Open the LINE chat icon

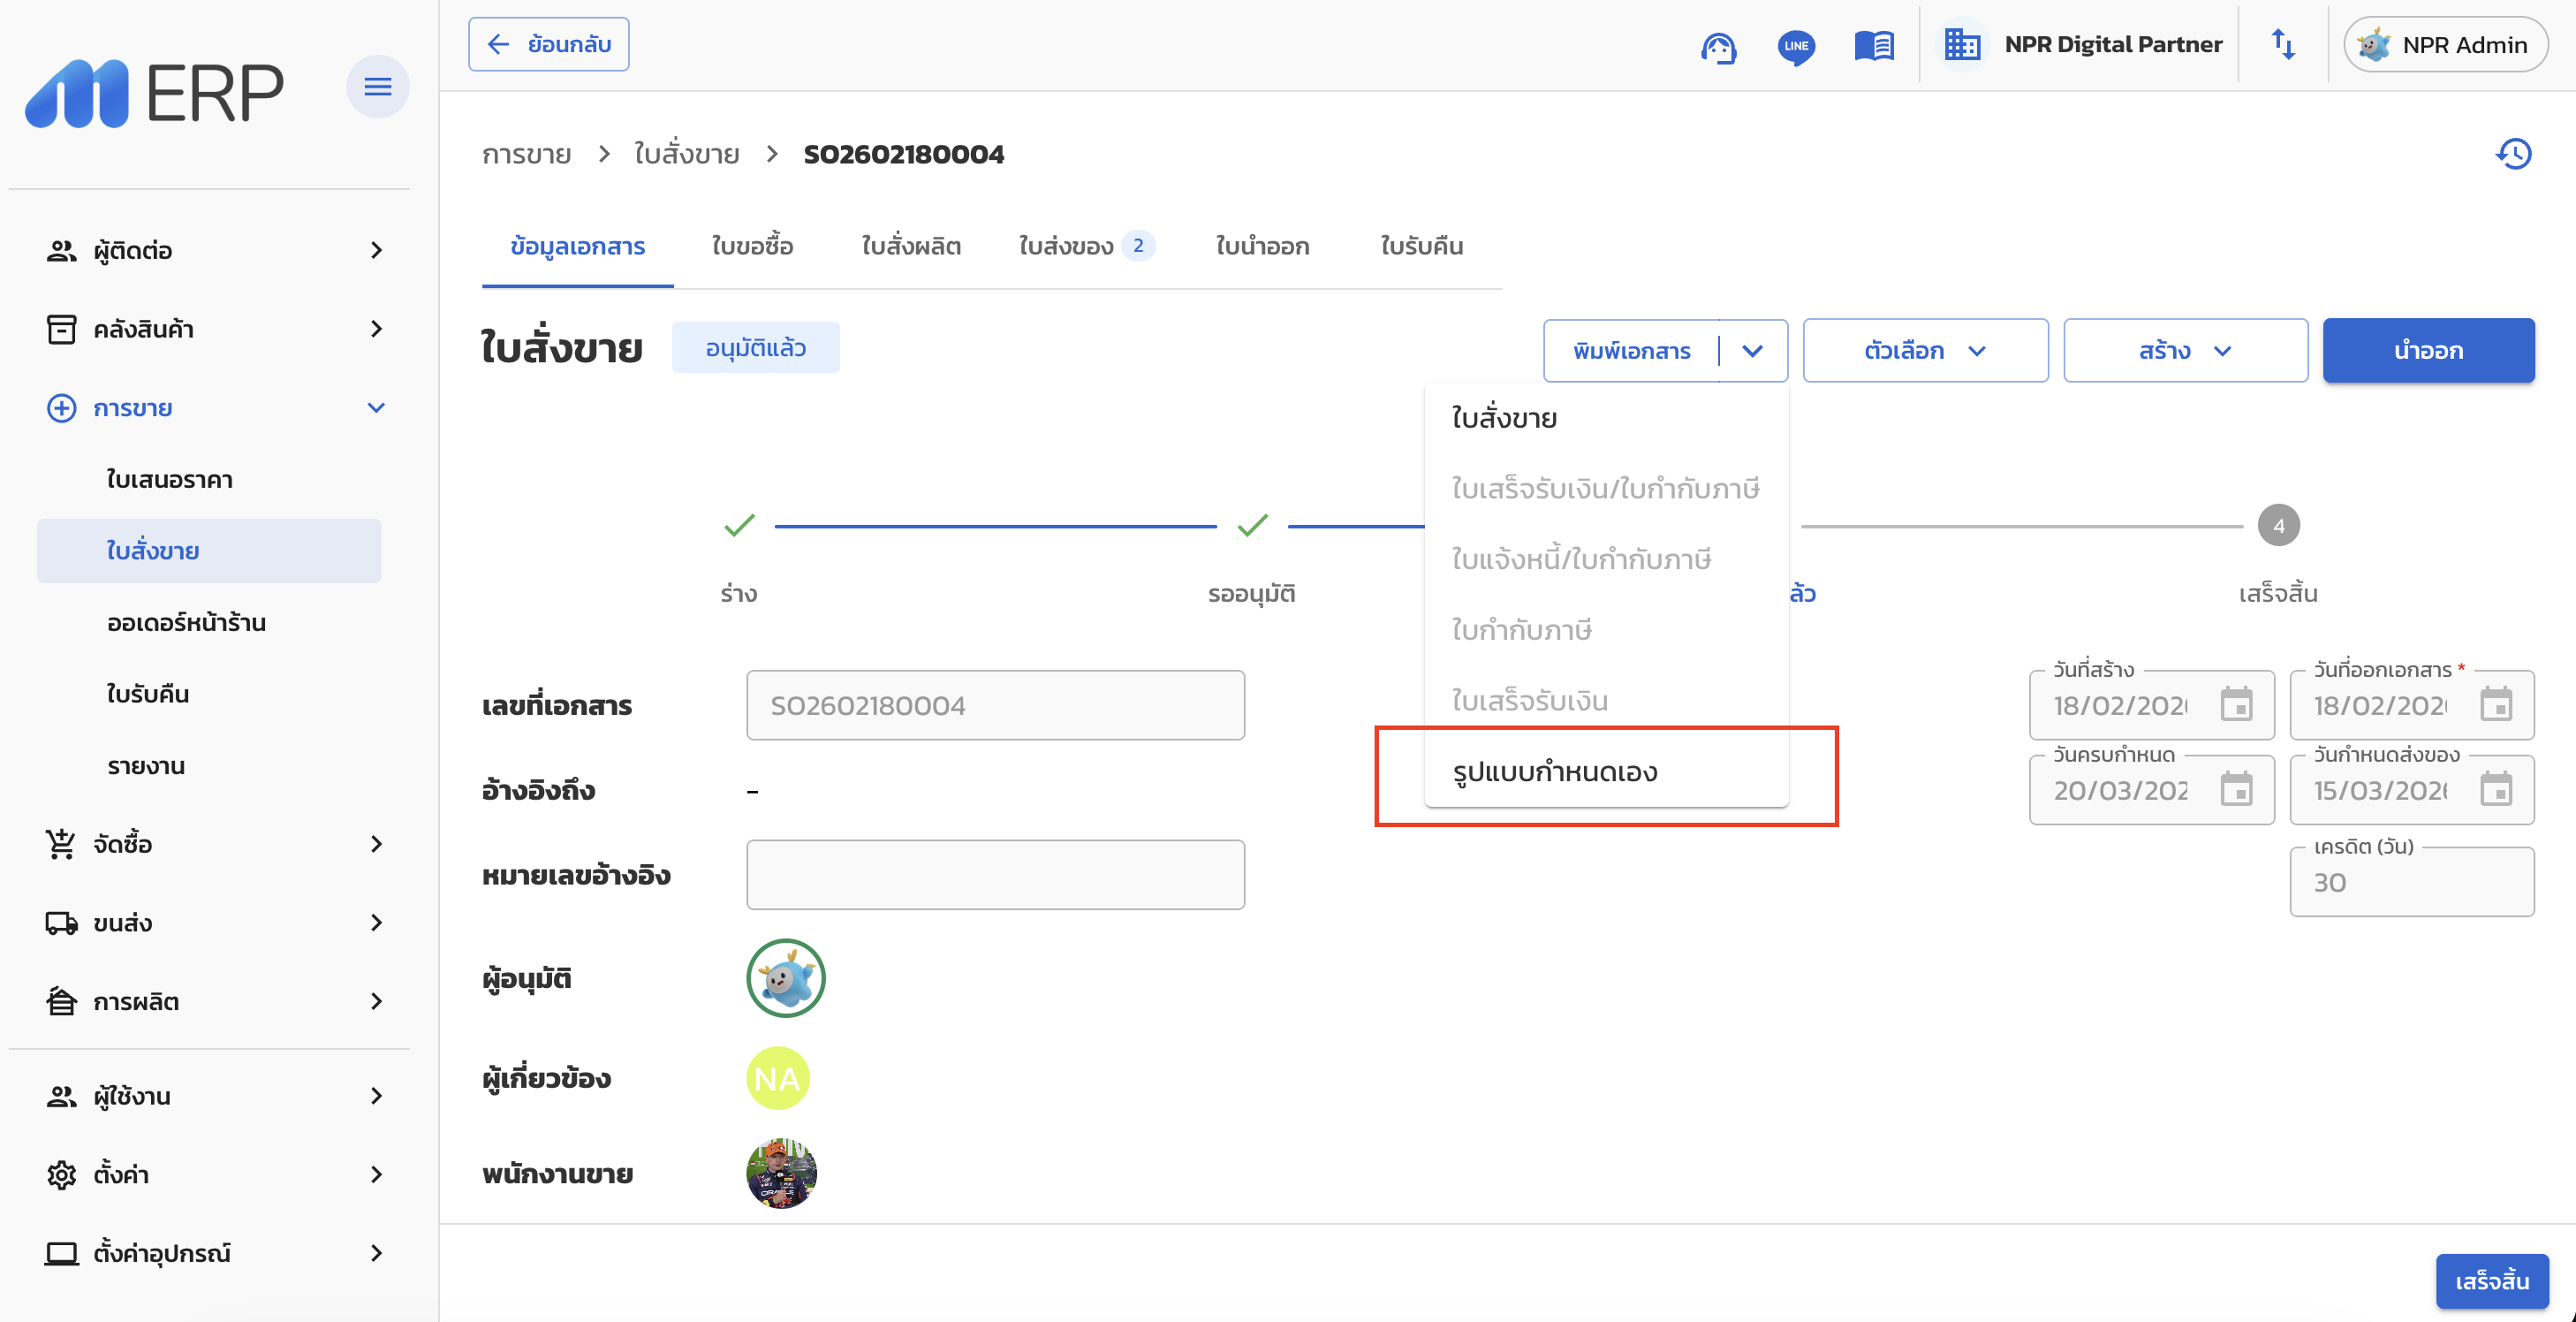1796,46
